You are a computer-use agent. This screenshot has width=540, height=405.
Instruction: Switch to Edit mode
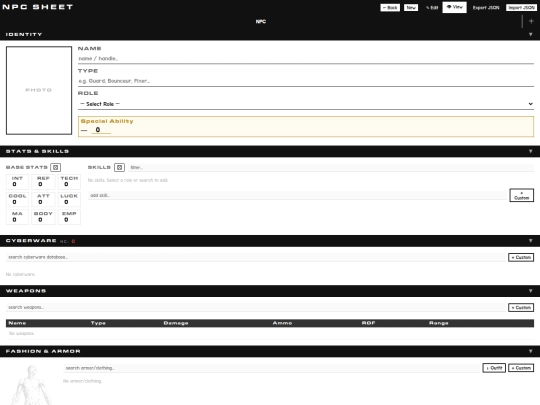click(x=432, y=8)
